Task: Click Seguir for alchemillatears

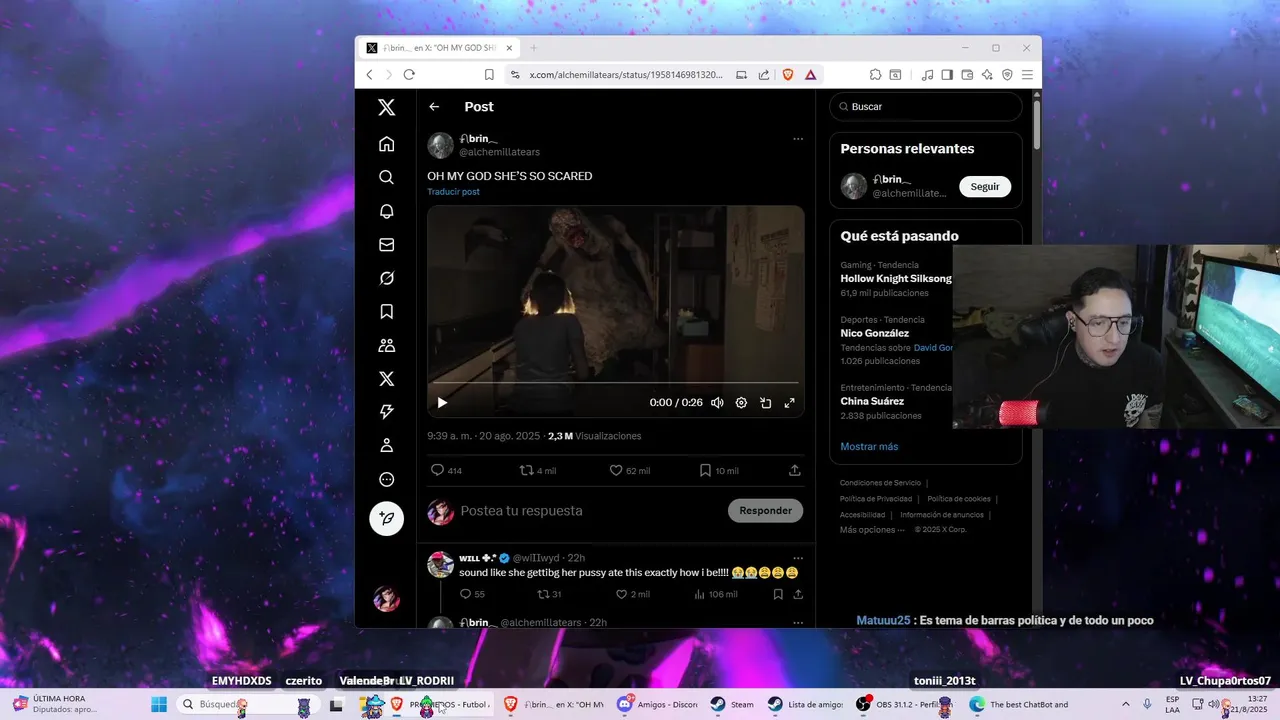Action: 985,187
